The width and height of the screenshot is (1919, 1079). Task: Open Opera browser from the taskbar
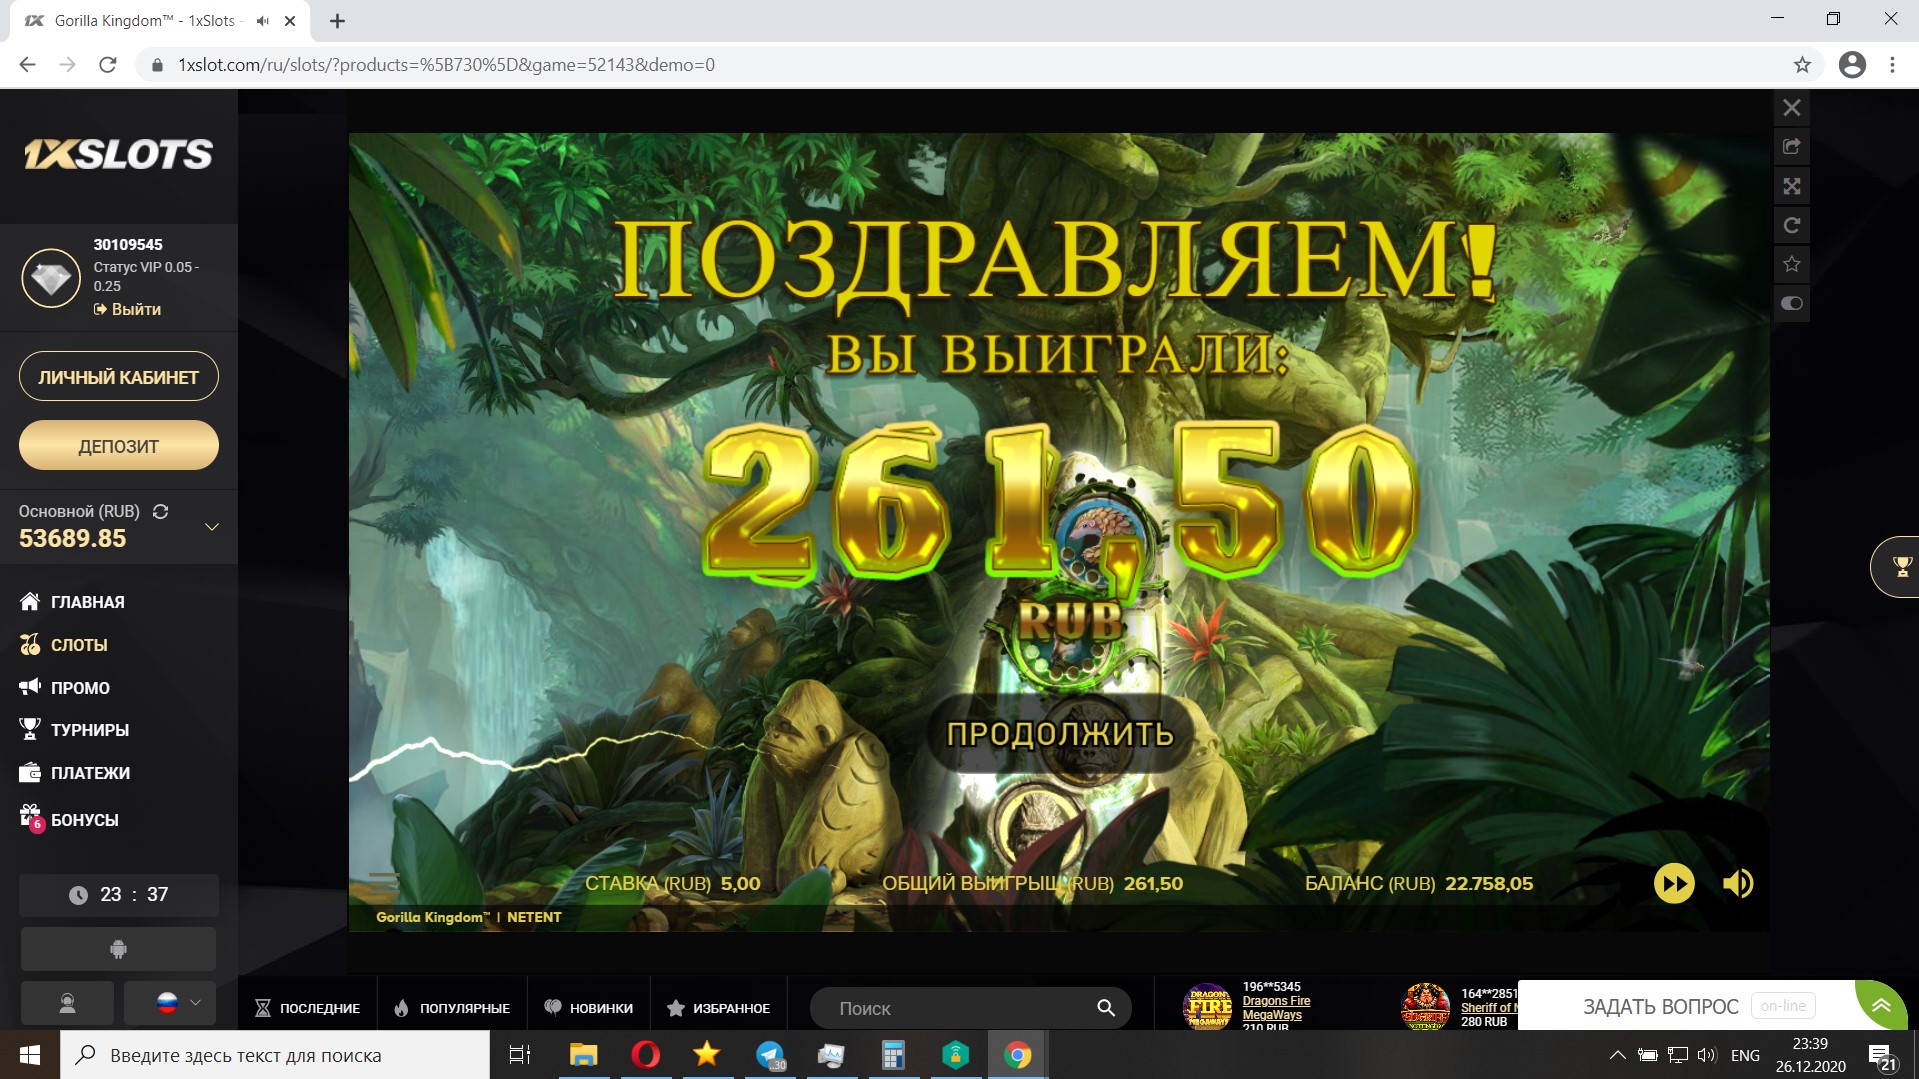(x=645, y=1055)
